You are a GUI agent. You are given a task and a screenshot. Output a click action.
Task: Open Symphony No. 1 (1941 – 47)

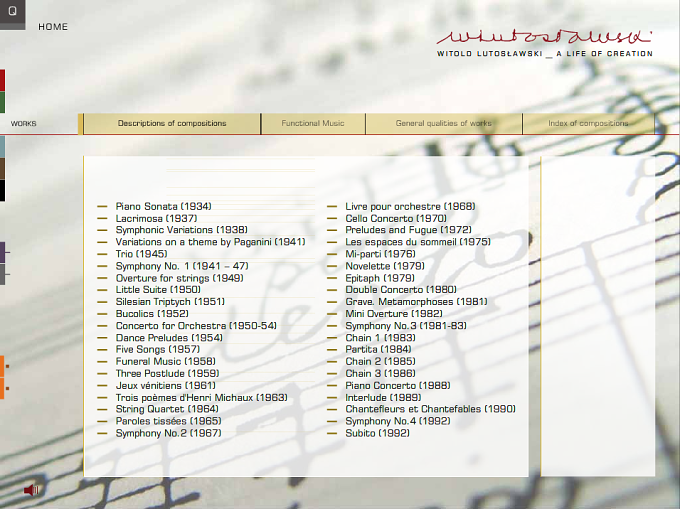[x=182, y=266]
